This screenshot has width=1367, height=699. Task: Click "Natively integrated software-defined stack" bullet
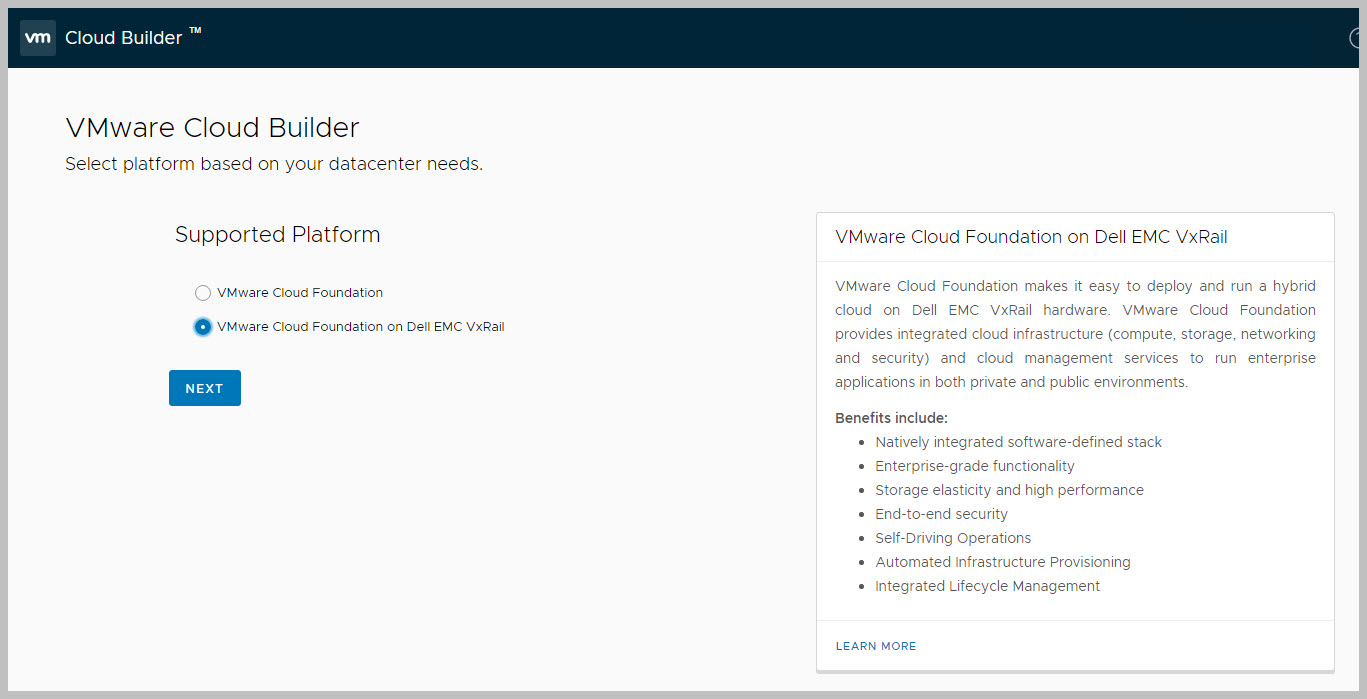[x=1018, y=442]
